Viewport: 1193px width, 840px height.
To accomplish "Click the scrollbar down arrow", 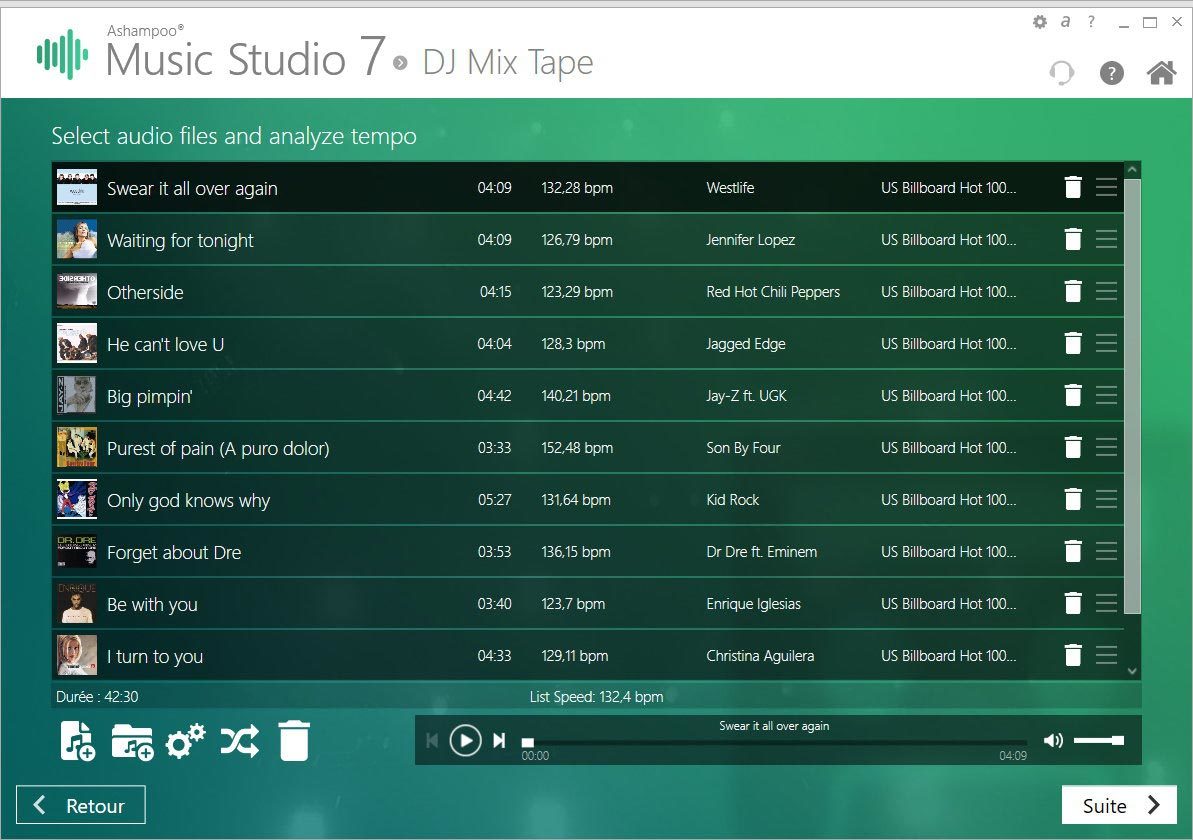I will click(1132, 670).
